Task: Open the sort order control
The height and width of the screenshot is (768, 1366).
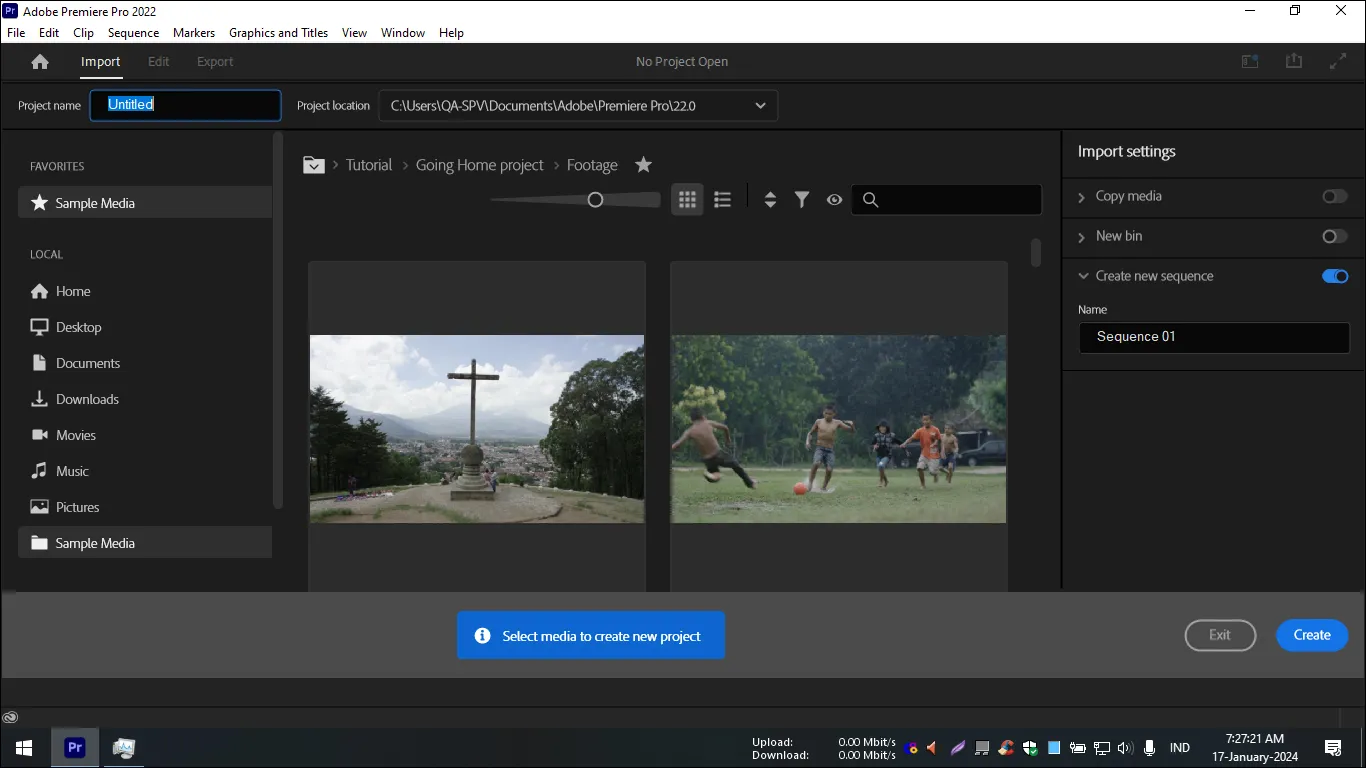Action: tap(770, 199)
